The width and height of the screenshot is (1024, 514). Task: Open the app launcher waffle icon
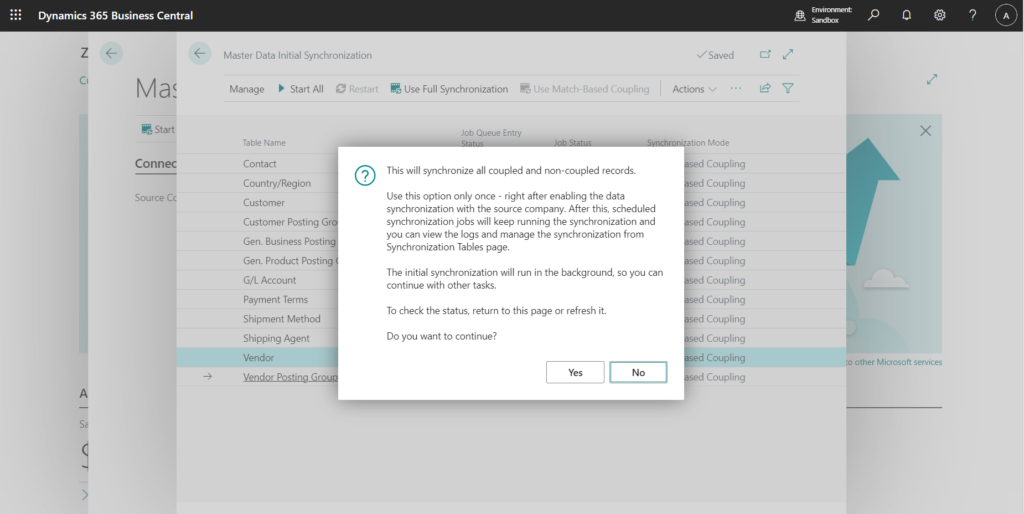(16, 15)
